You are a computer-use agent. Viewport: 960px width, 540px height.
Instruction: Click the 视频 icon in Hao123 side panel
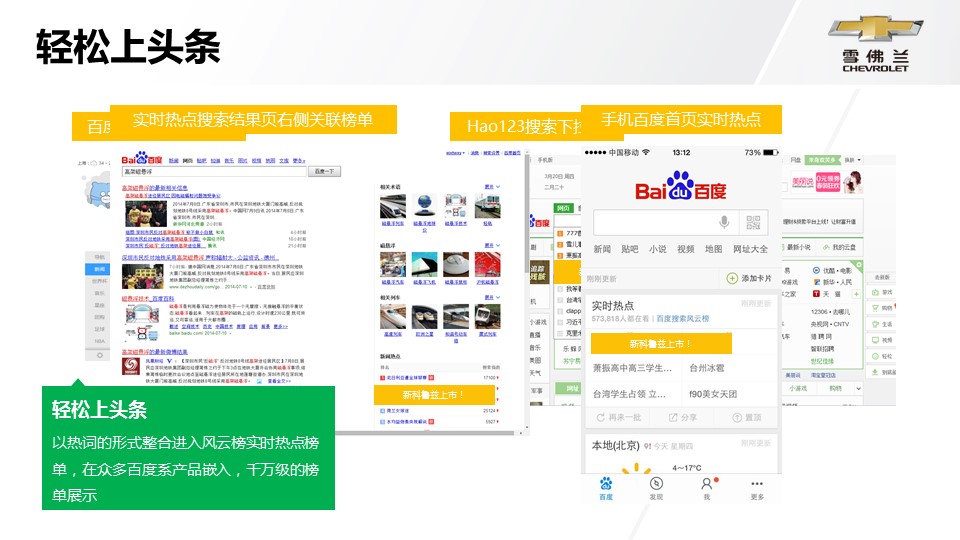tap(875, 340)
